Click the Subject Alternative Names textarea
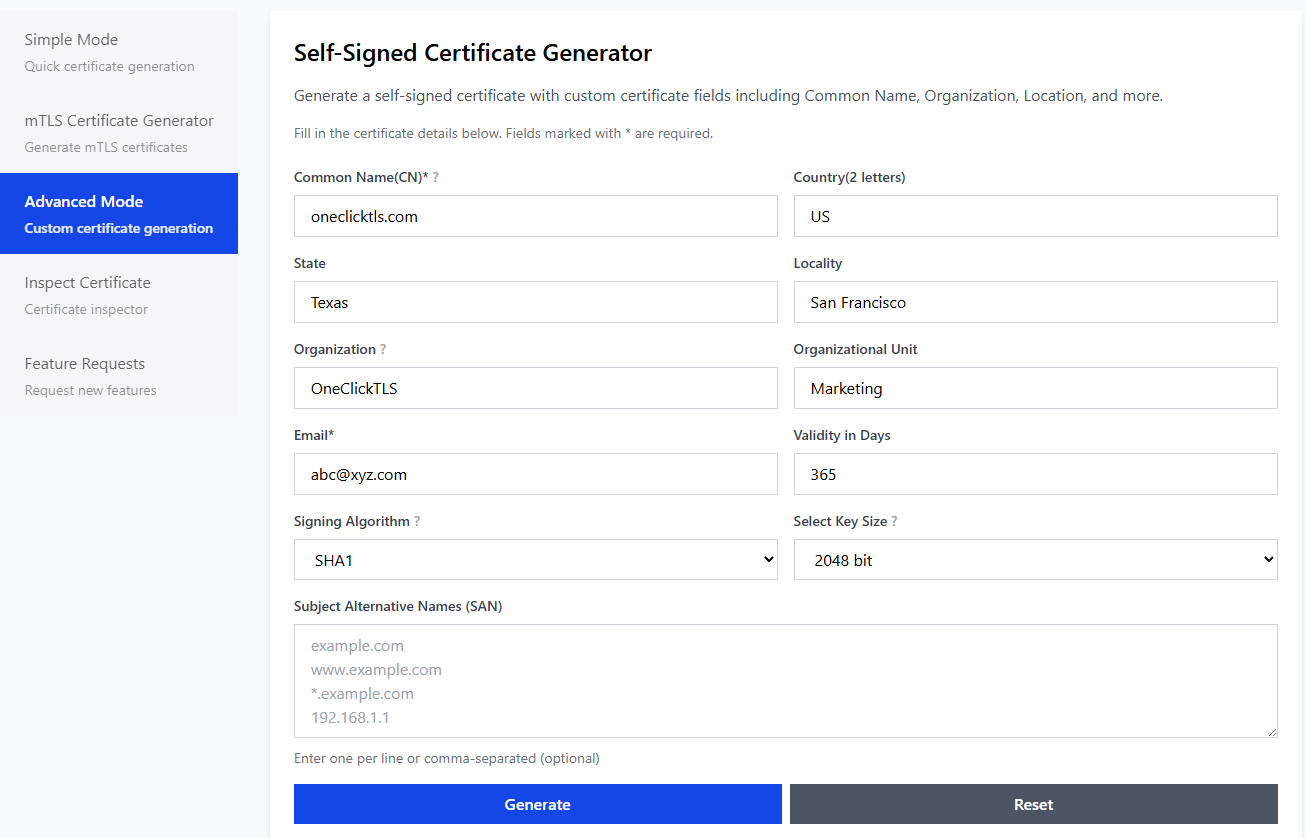Image resolution: width=1305 pixels, height=838 pixels. coord(785,681)
